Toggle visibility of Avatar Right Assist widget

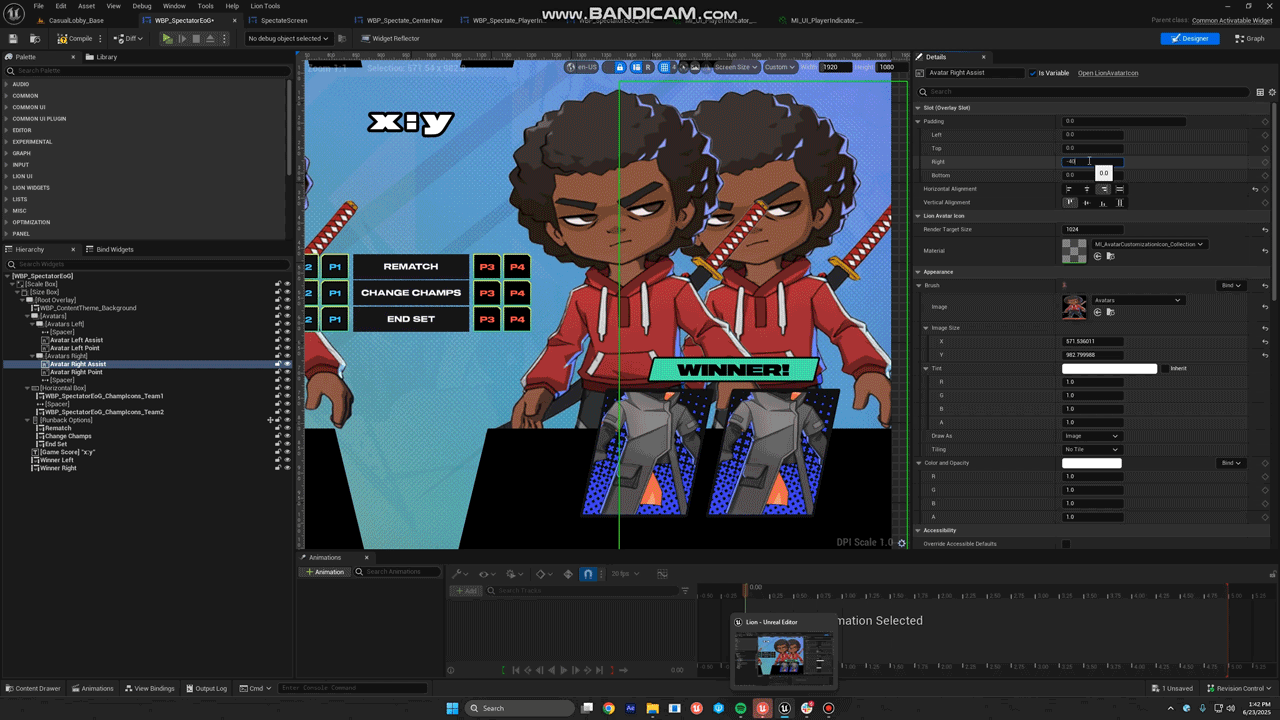click(x=287, y=364)
